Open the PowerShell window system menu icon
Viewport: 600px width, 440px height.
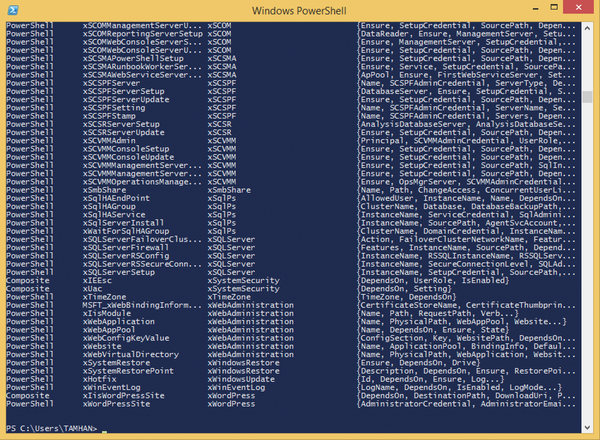(x=13, y=10)
